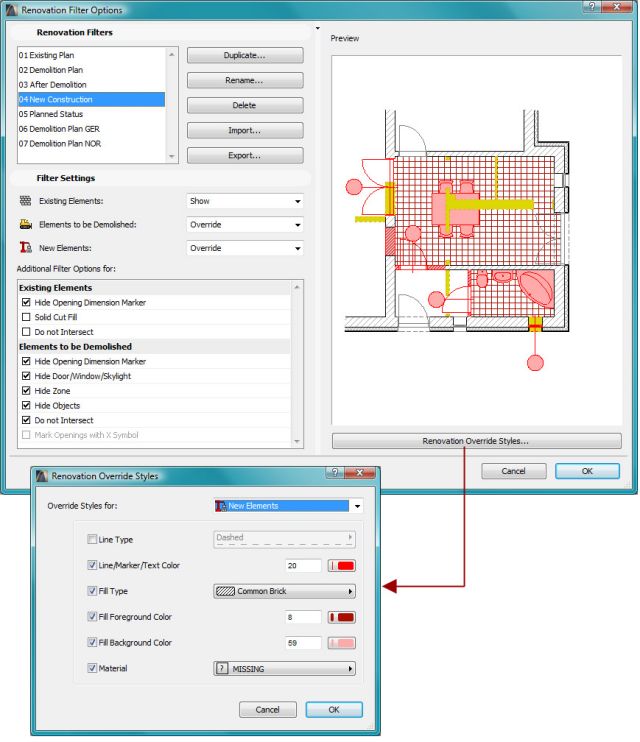Image resolution: width=640 pixels, height=742 pixels.
Task: Click Cancel in Renovation Override Styles dialog
Action: [267, 709]
